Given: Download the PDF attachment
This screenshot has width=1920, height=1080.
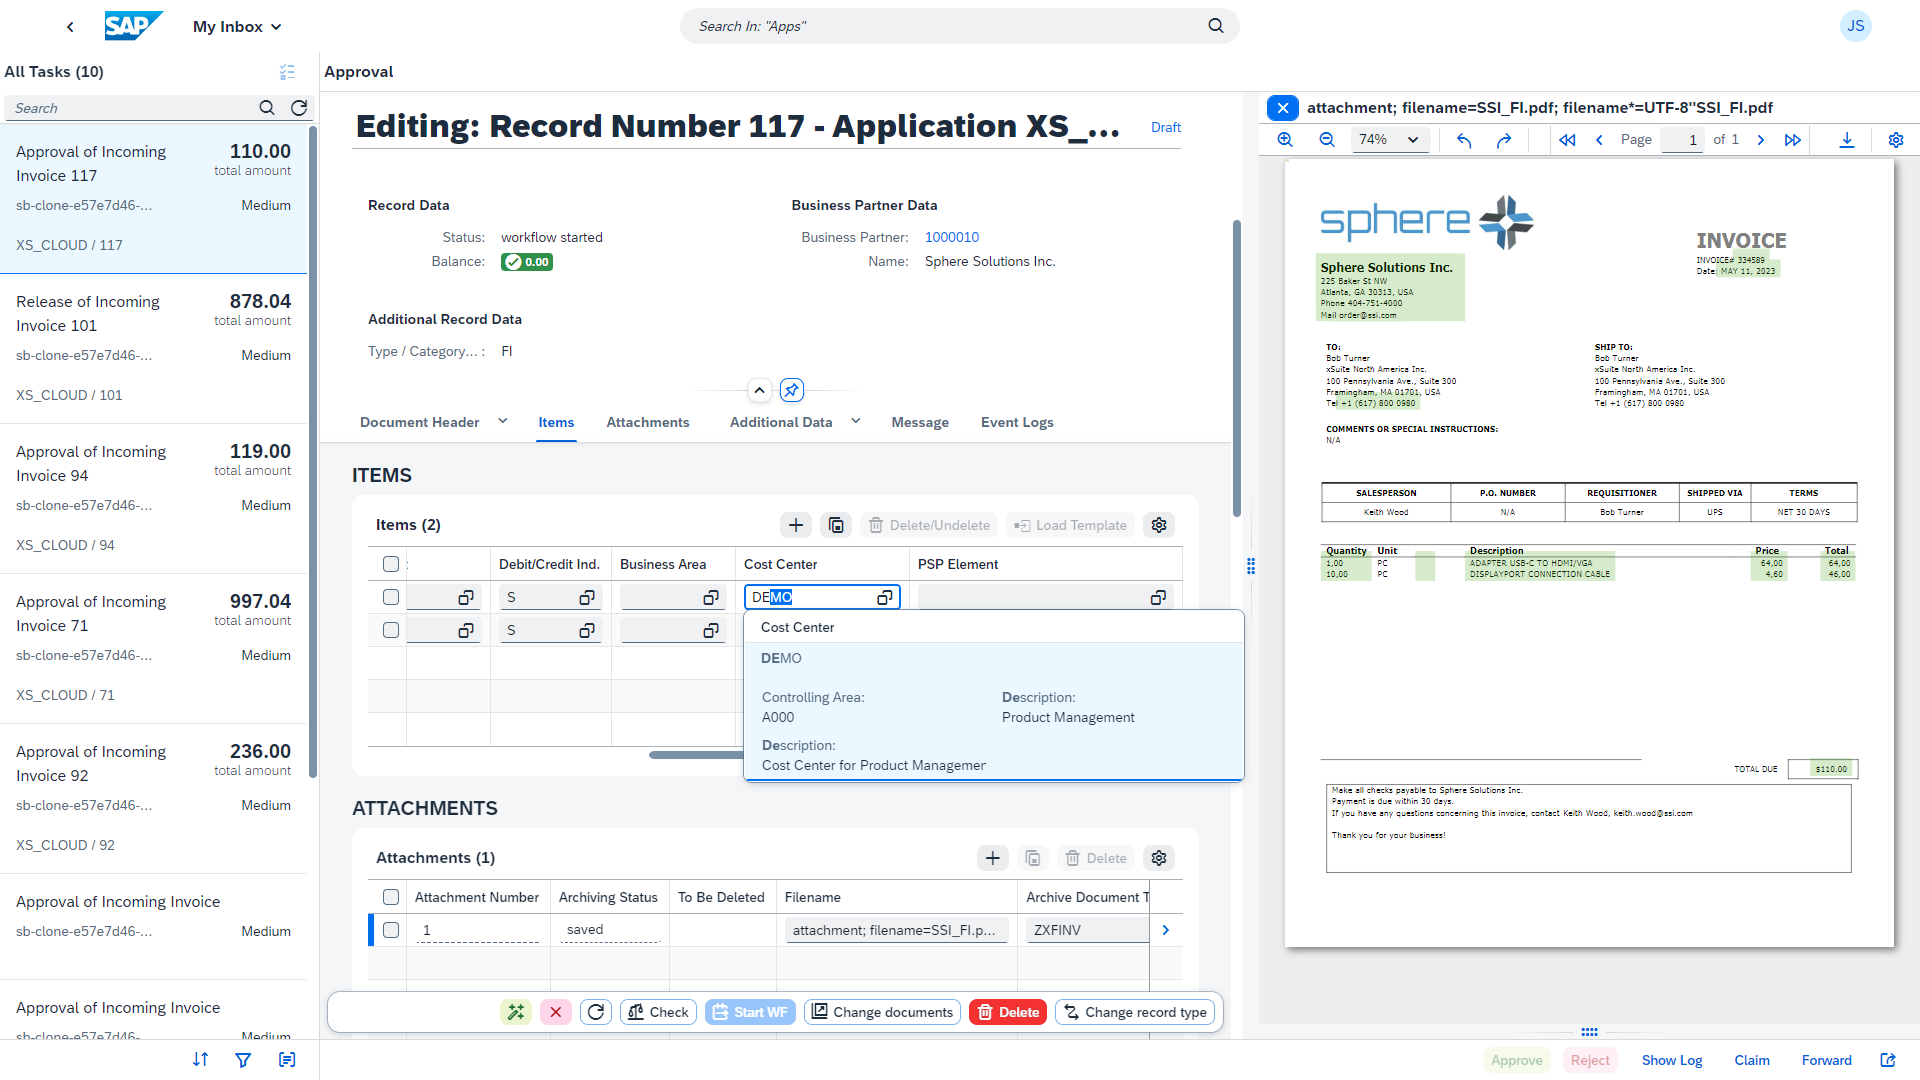Looking at the screenshot, I should (1846, 140).
